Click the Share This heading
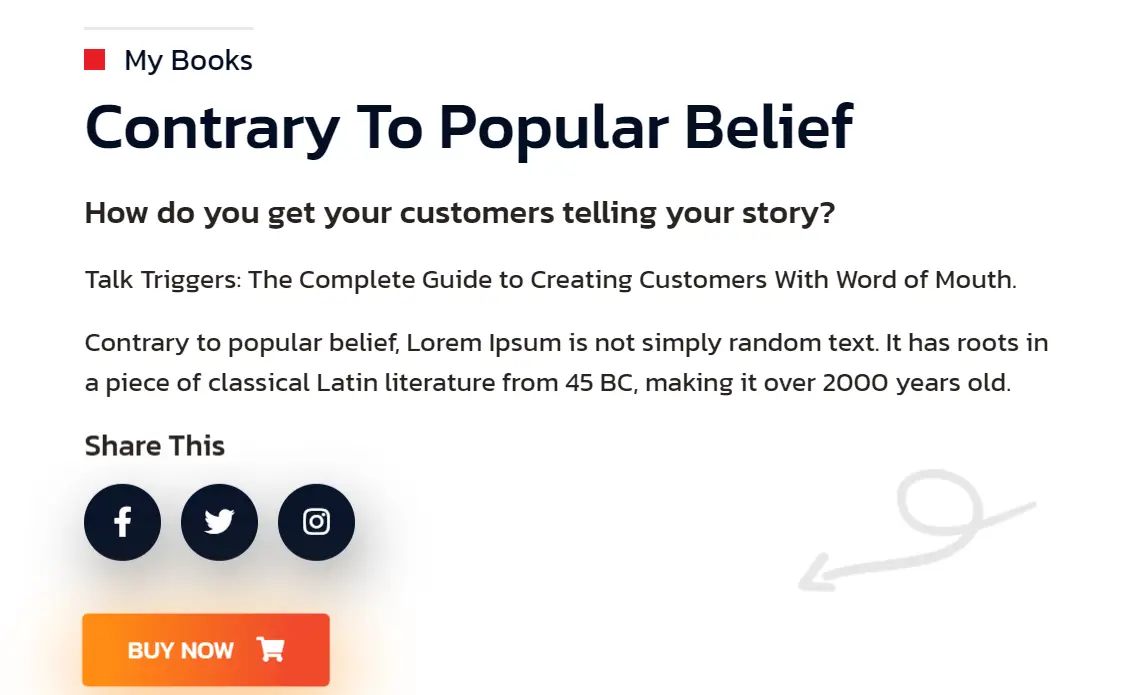This screenshot has height=695, width=1125. pos(155,446)
